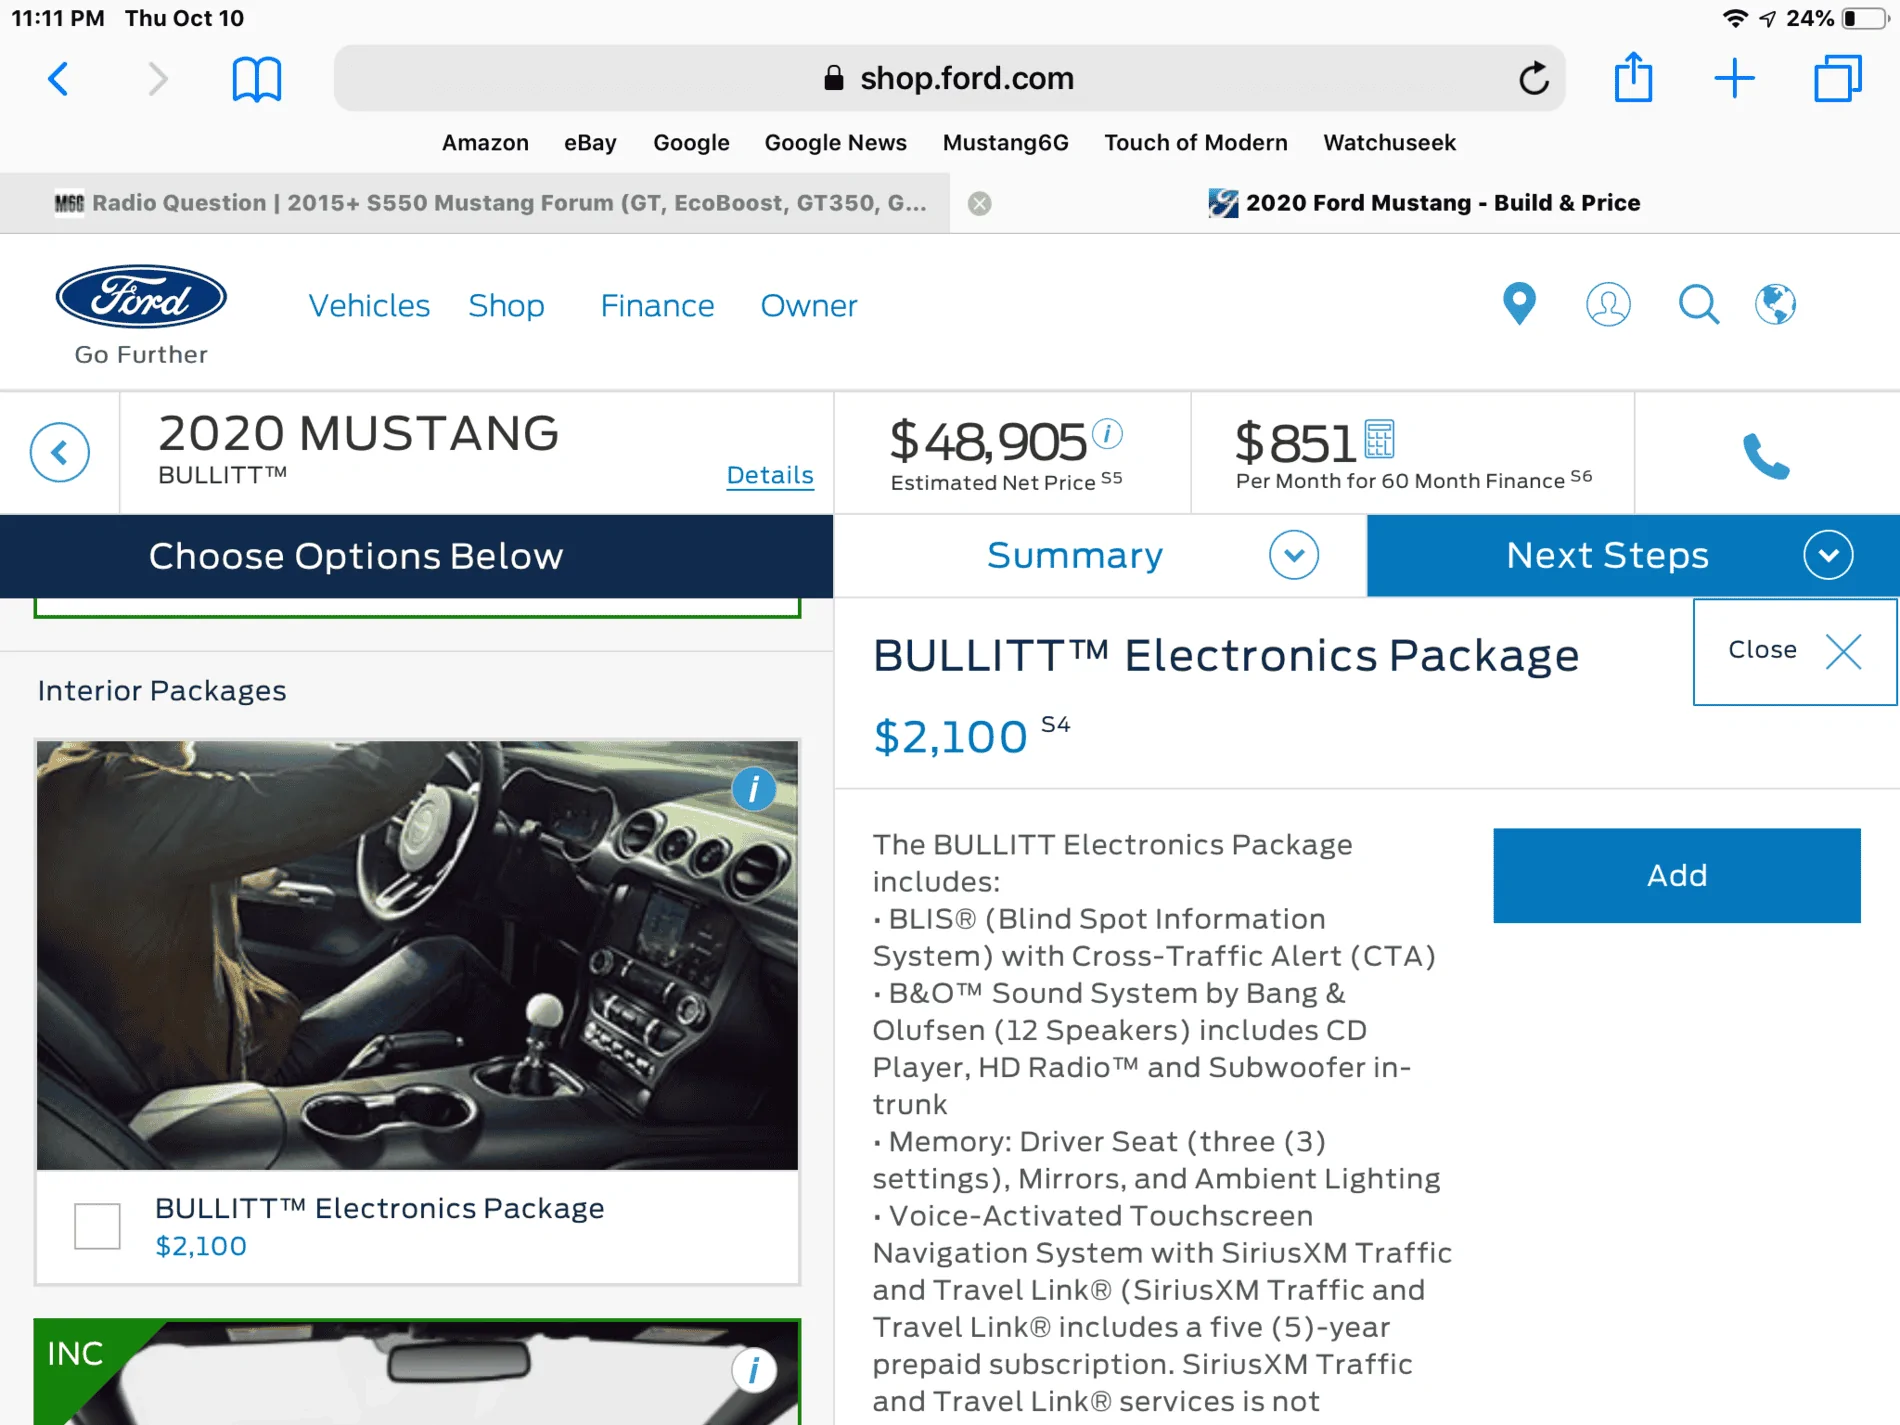The image size is (1900, 1425).
Task: Tap the battery indicator in status bar
Action: [1864, 19]
